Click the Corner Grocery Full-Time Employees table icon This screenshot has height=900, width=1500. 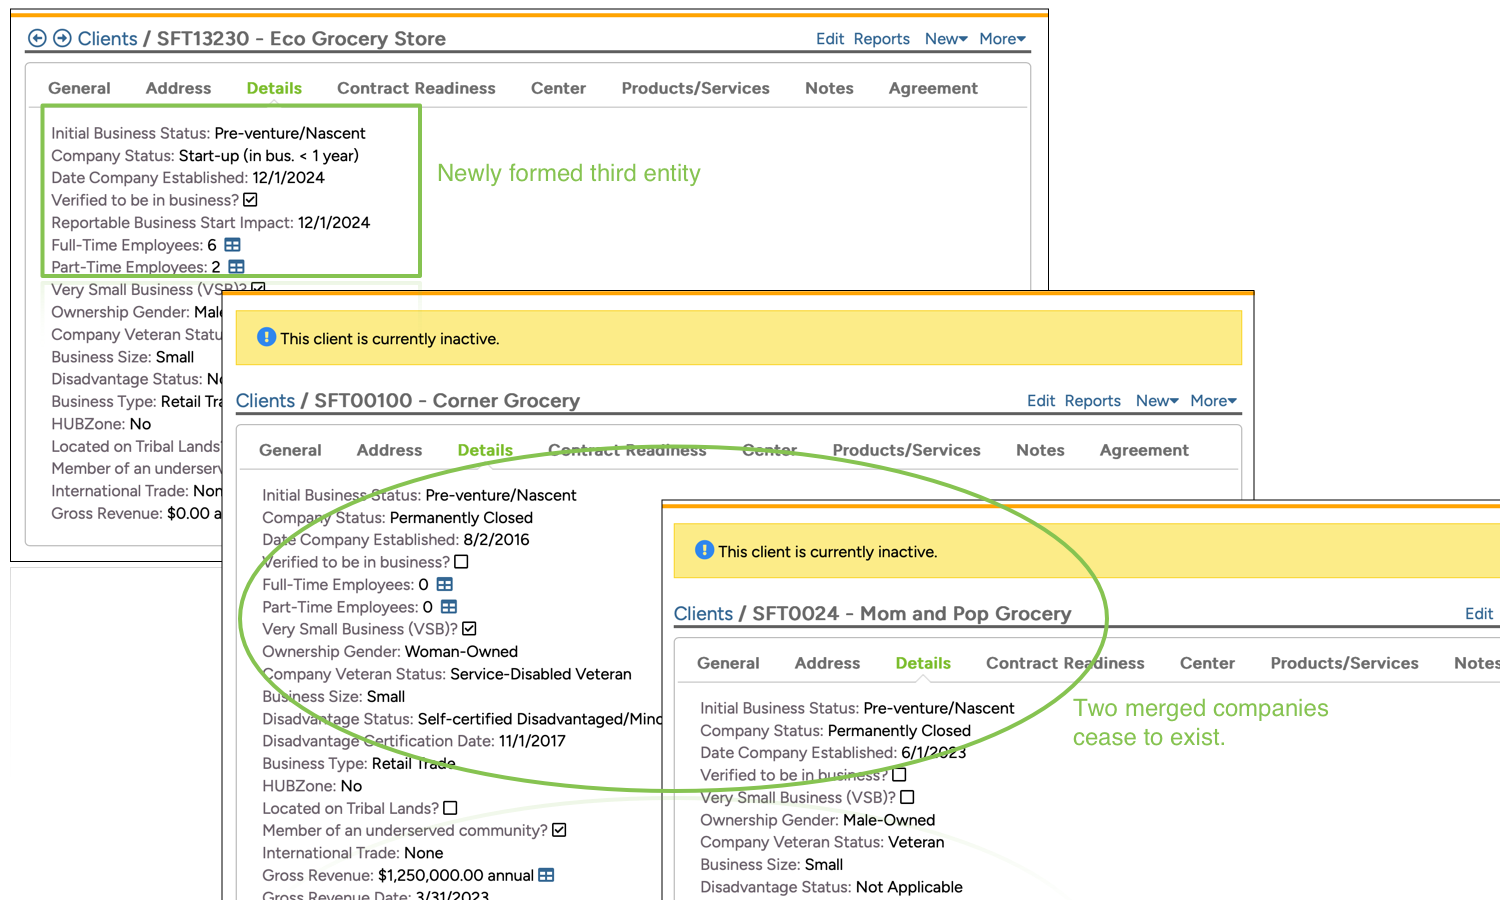coord(444,585)
